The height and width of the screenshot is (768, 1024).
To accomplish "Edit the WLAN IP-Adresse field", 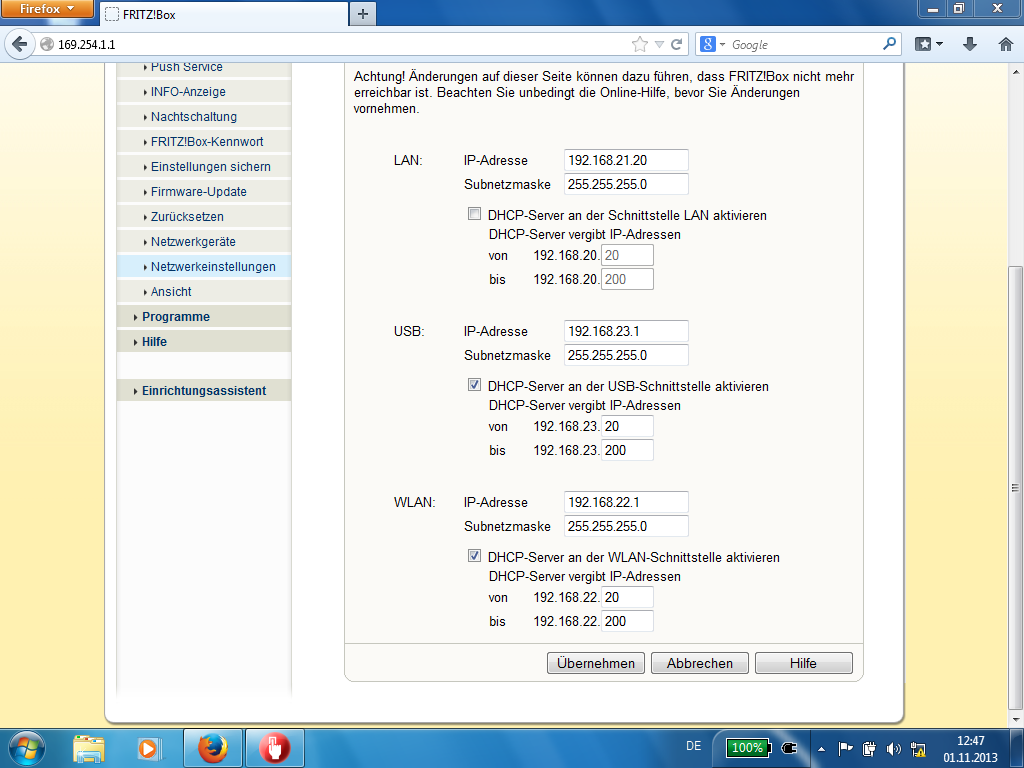I will [x=626, y=502].
